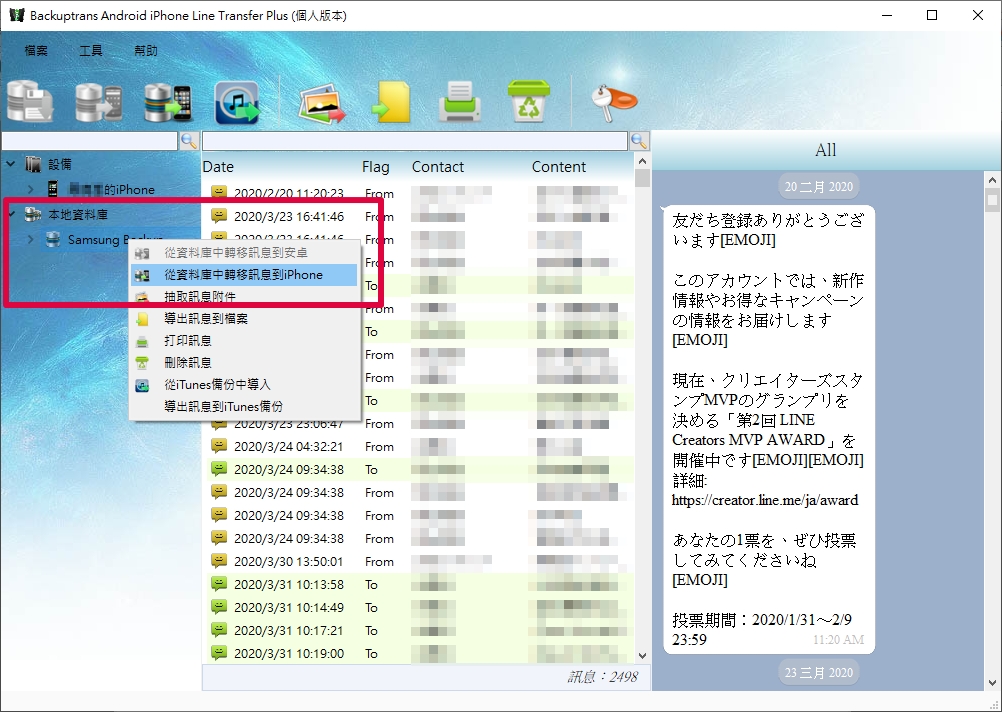Choose 打印訊息 from the context menu

coord(244,341)
